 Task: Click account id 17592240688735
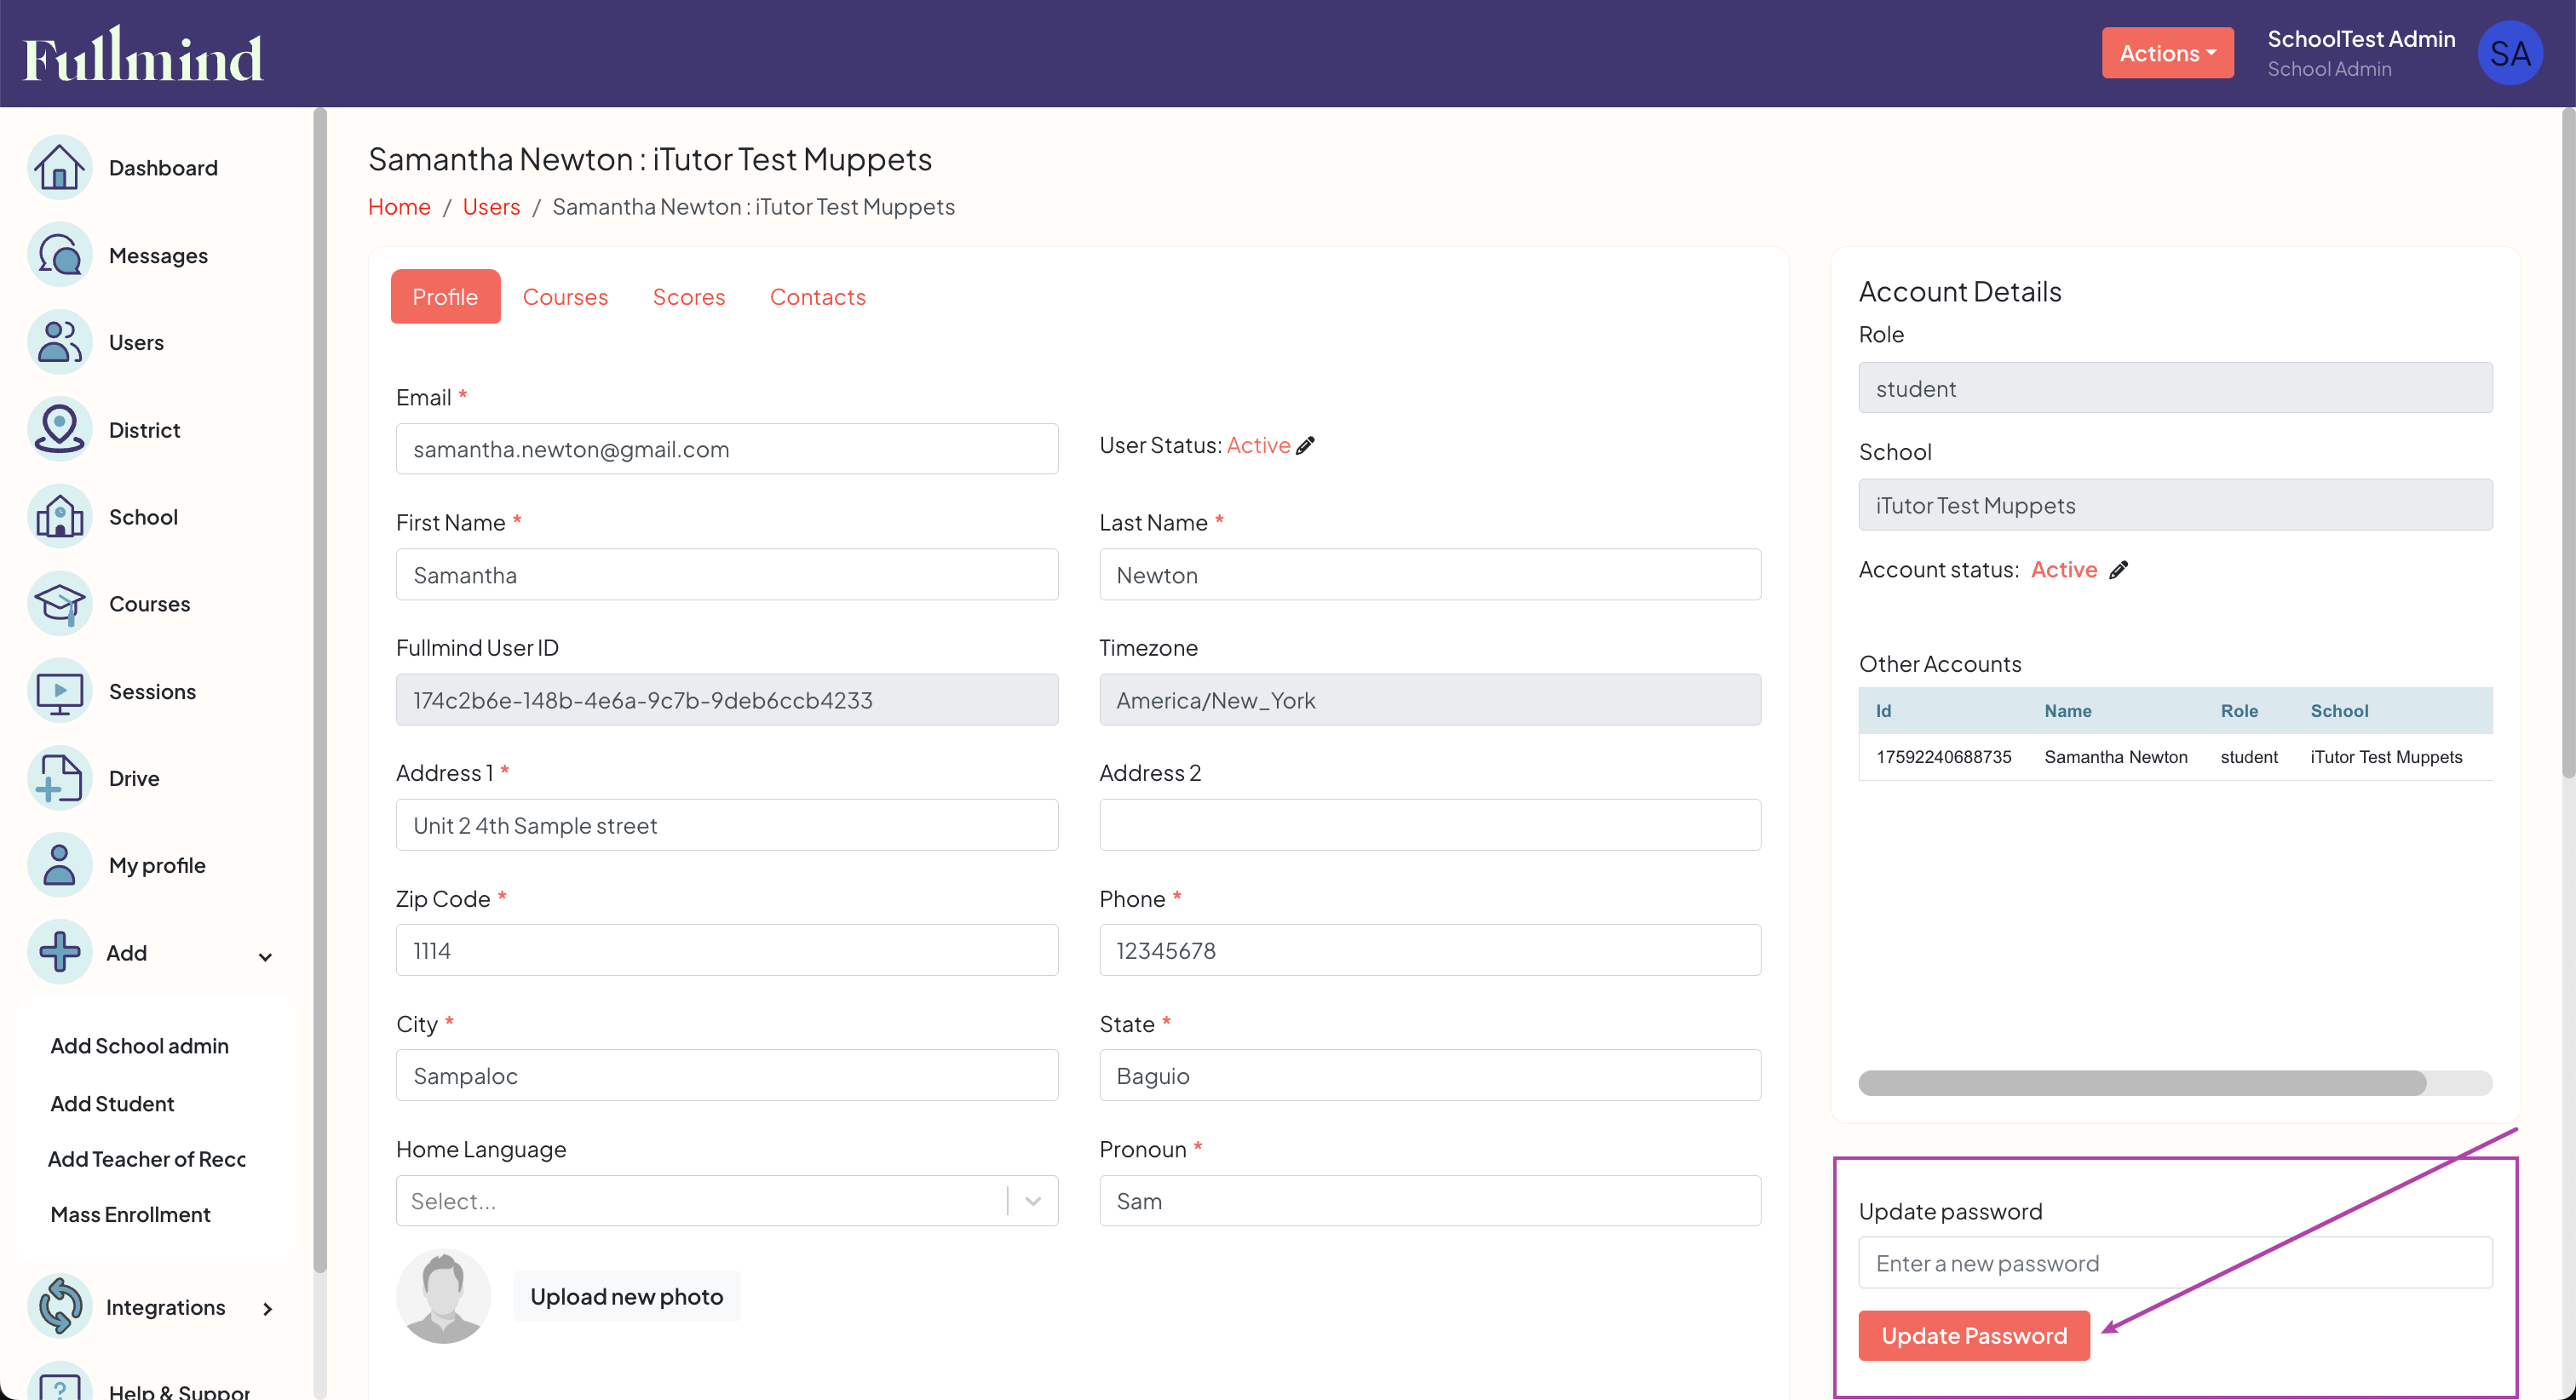tap(1943, 757)
